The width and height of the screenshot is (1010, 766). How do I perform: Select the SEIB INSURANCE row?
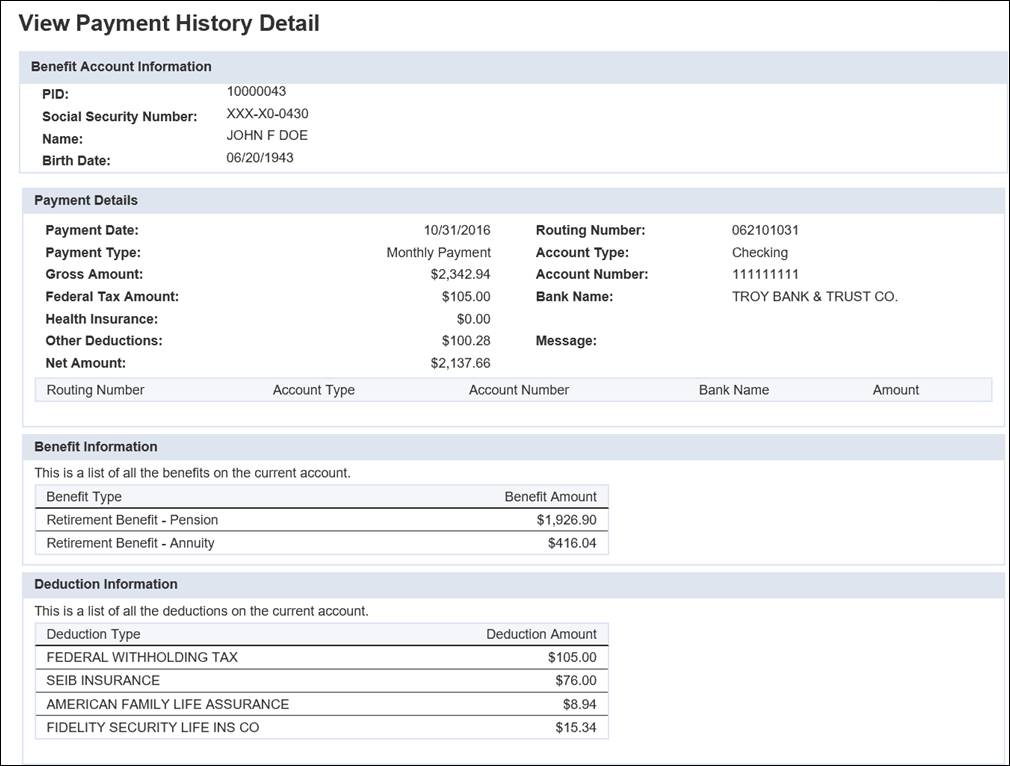pos(321,680)
